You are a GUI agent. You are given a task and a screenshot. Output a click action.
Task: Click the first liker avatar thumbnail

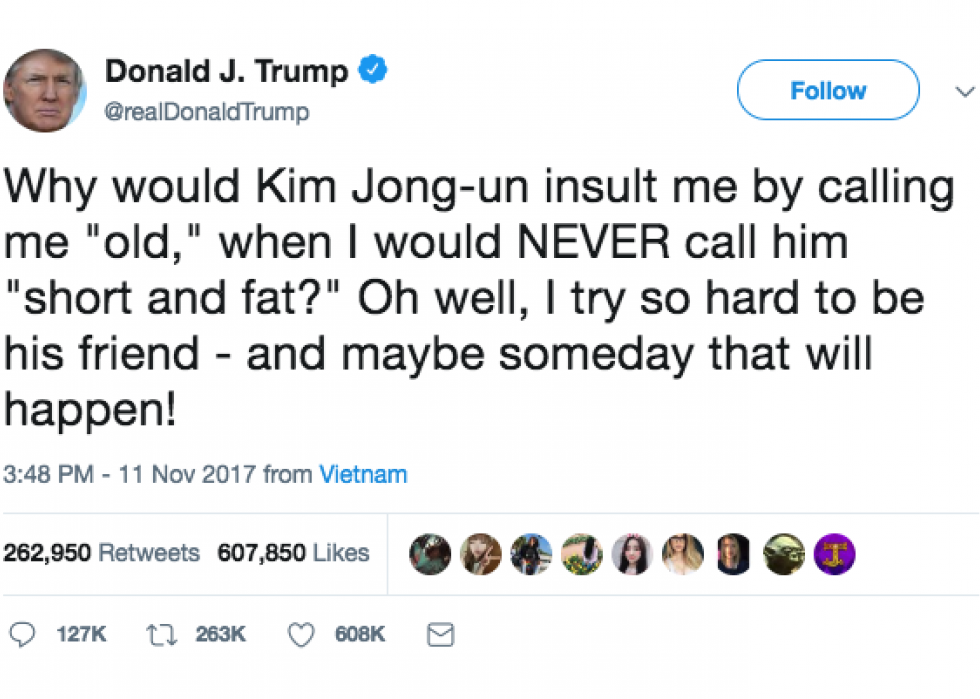pyautogui.click(x=430, y=554)
